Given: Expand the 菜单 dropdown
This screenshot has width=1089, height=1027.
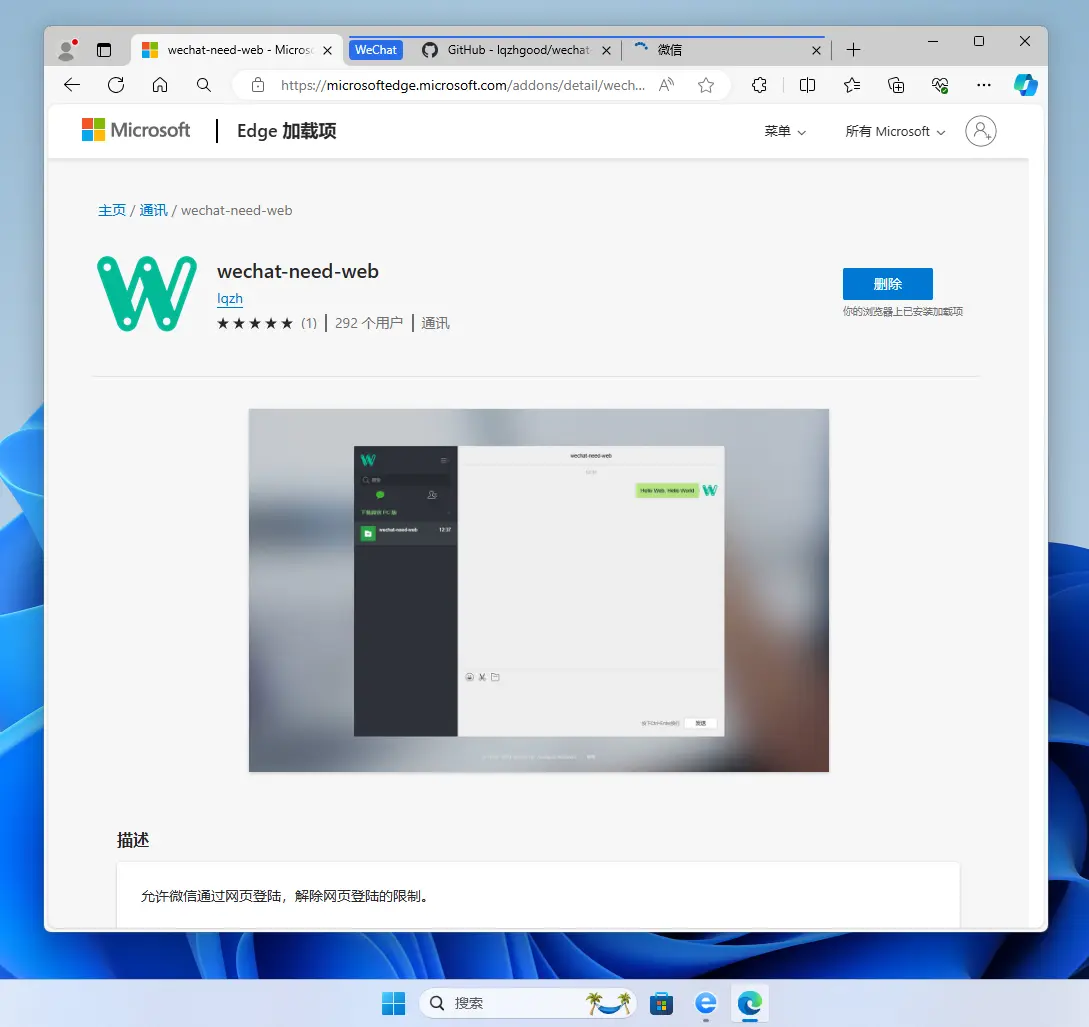Looking at the screenshot, I should click(x=785, y=131).
